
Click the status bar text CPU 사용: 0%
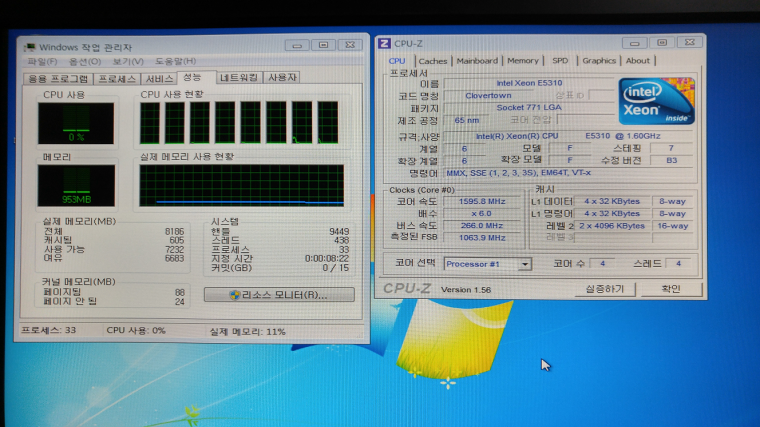pyautogui.click(x=136, y=330)
